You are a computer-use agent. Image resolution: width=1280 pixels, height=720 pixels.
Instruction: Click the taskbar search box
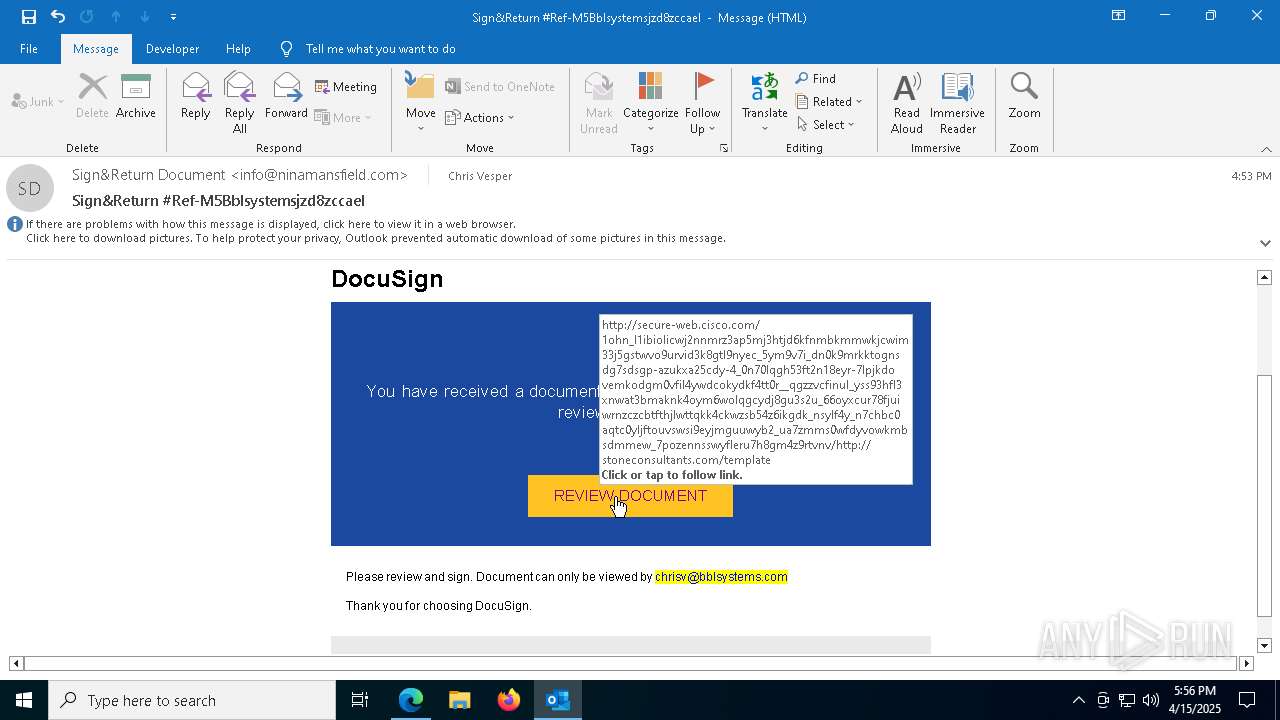pos(192,700)
